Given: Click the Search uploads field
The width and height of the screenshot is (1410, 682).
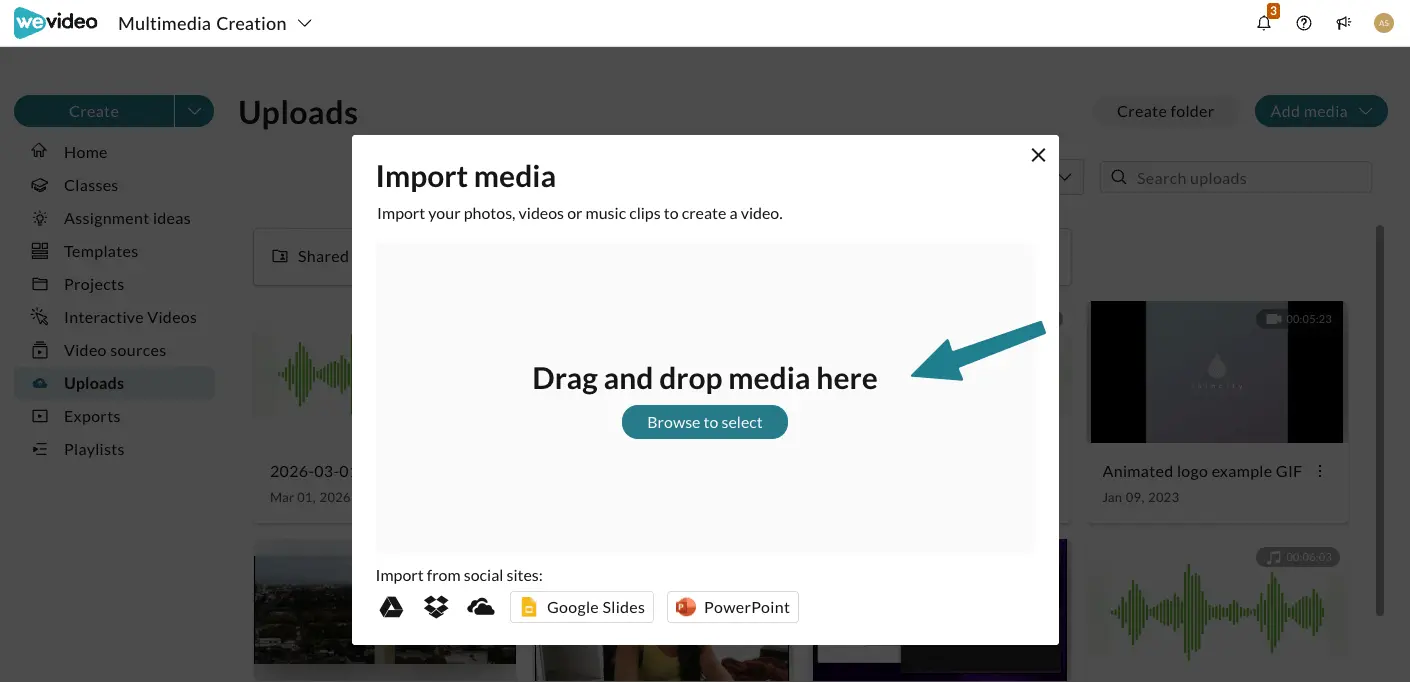Looking at the screenshot, I should [x=1236, y=178].
